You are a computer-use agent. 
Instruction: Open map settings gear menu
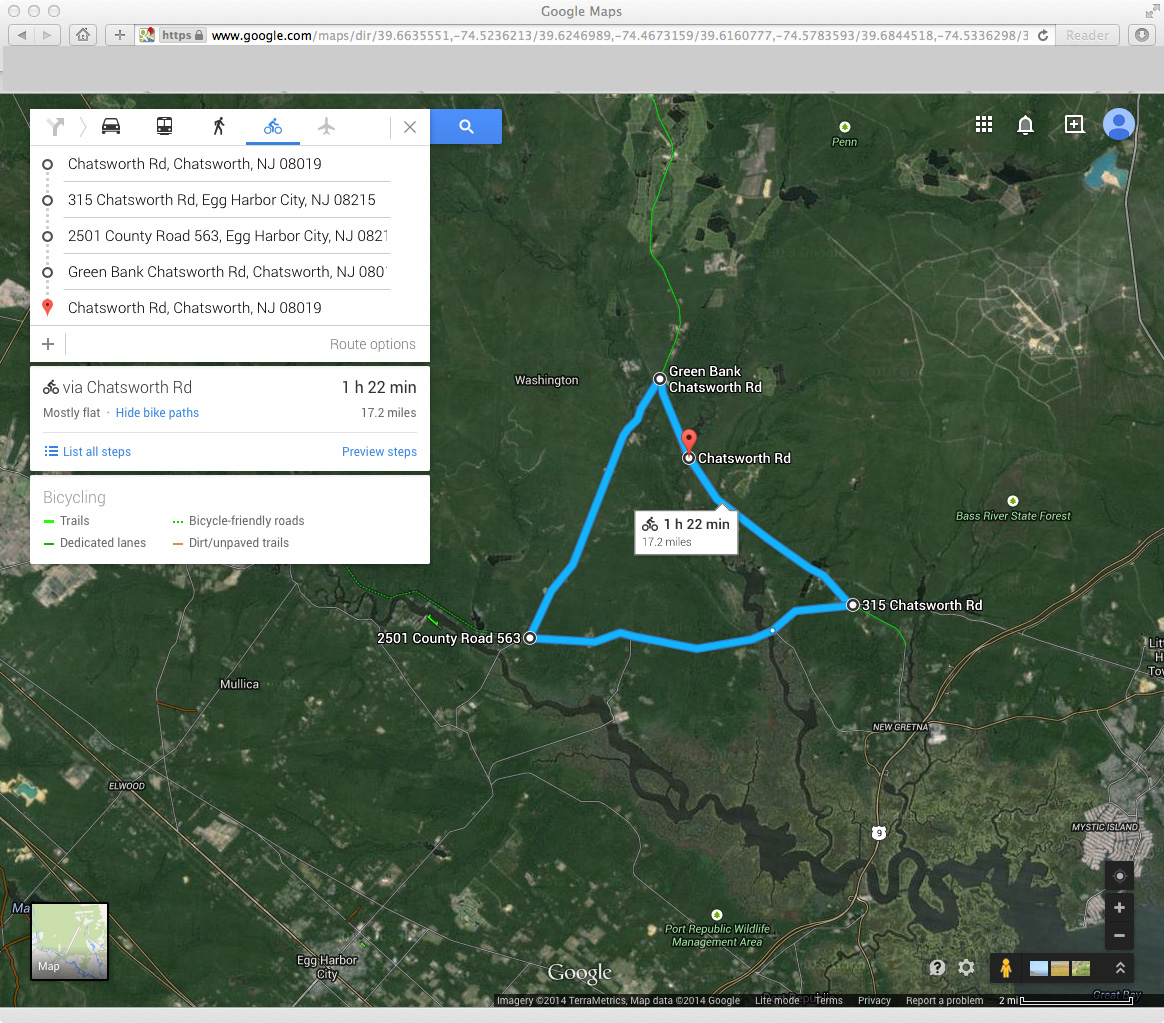point(966,968)
